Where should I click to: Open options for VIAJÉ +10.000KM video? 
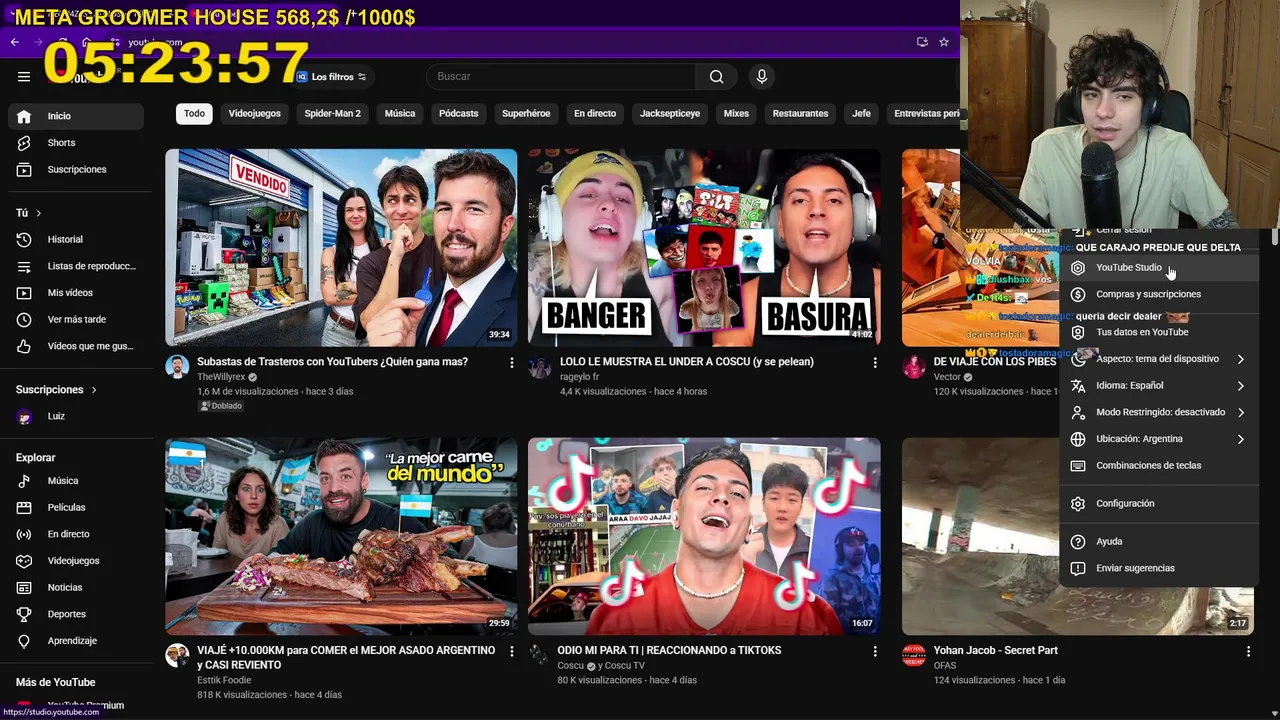tap(511, 651)
